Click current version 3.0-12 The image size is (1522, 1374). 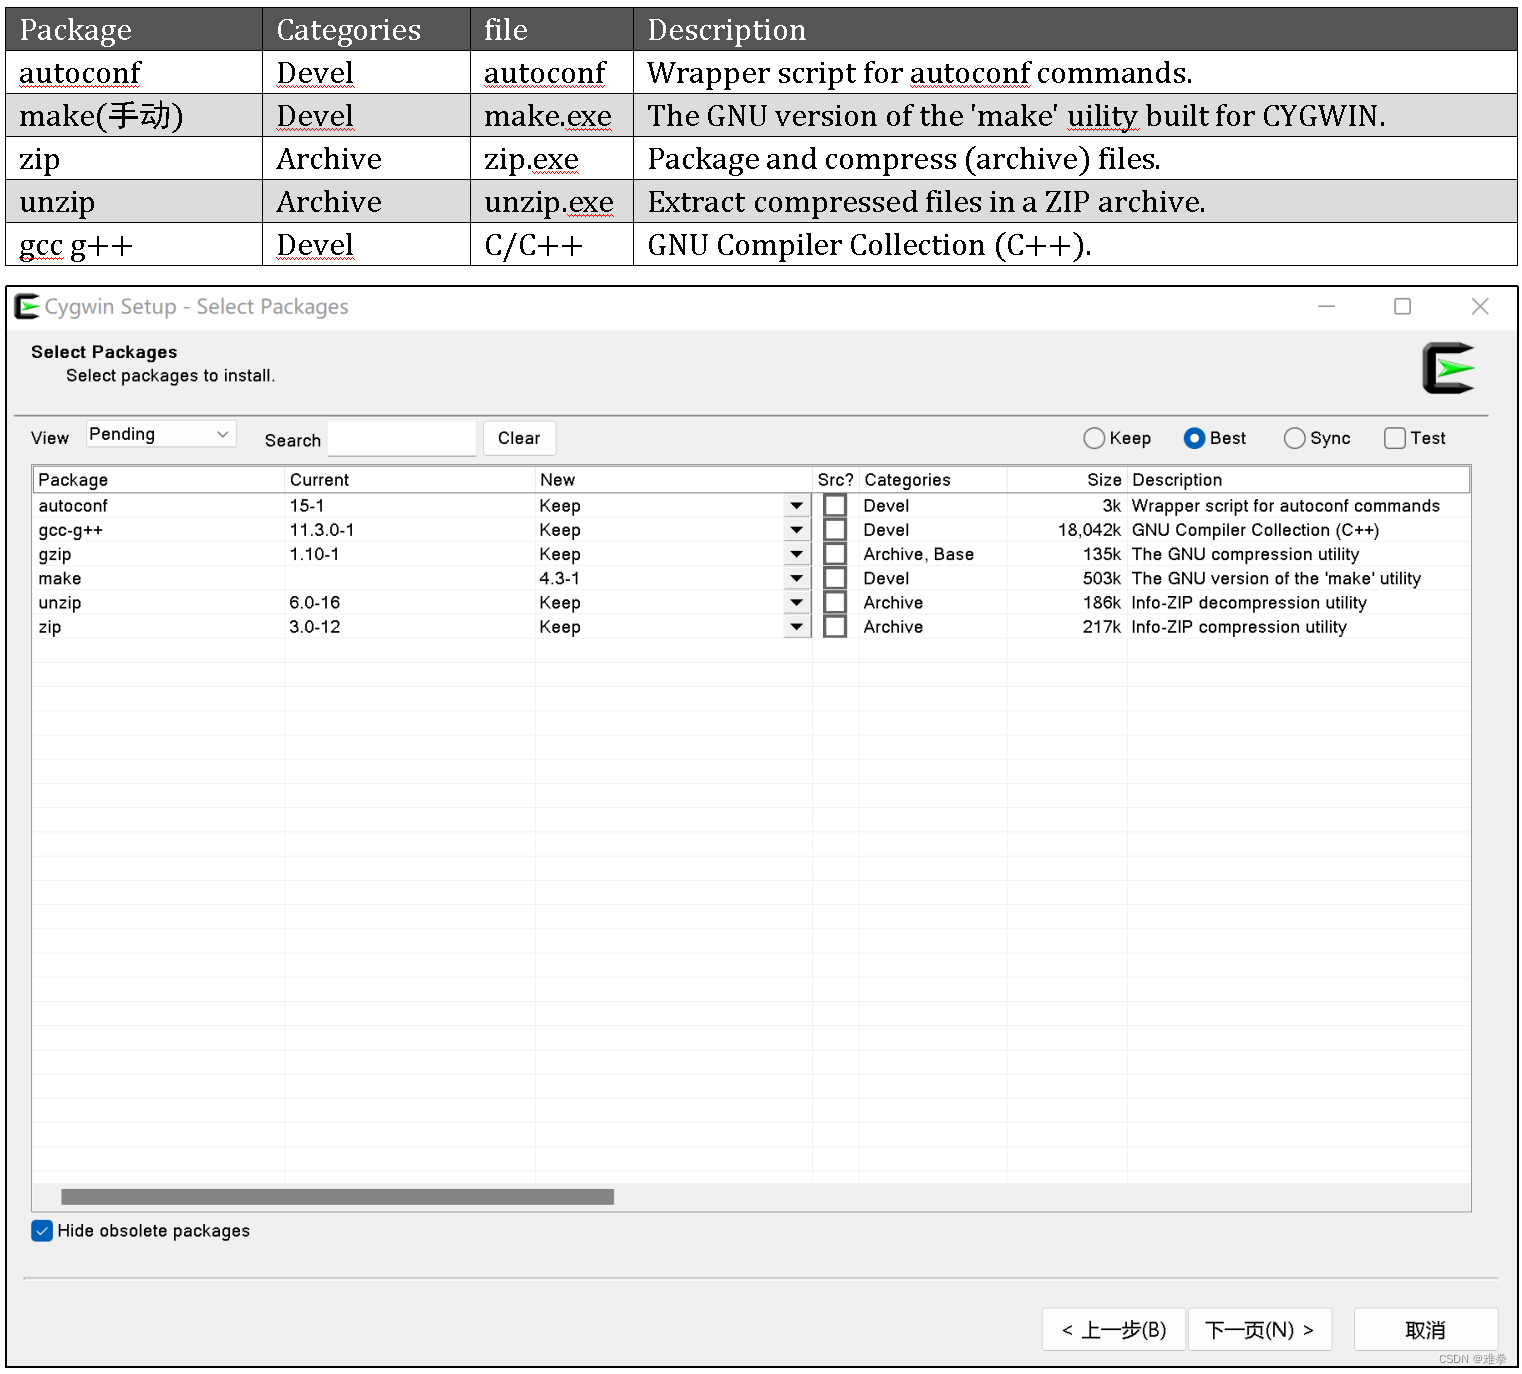pyautogui.click(x=315, y=627)
